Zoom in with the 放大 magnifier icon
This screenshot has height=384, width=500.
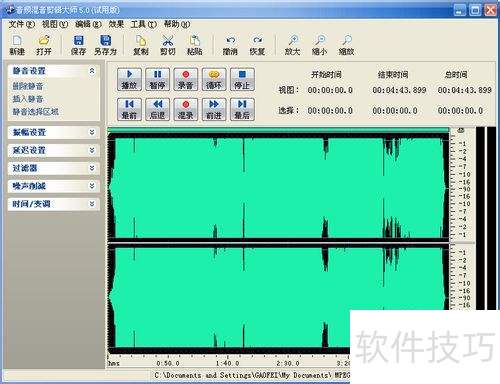point(292,45)
